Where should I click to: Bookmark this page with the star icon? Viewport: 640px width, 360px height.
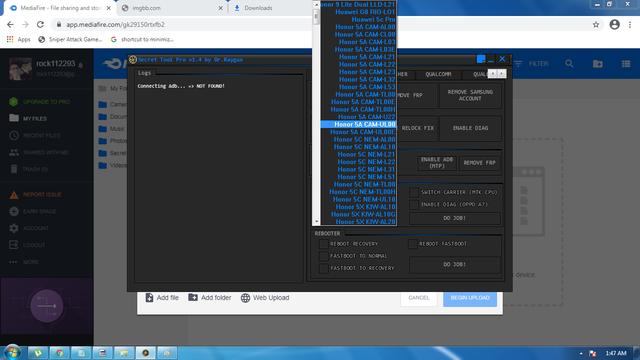coord(596,24)
